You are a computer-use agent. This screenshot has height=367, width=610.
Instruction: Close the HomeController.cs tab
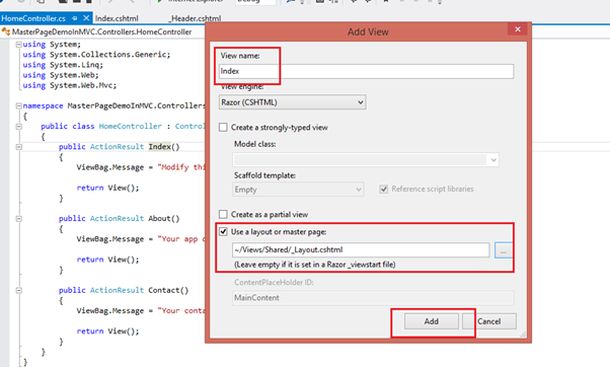click(x=86, y=18)
